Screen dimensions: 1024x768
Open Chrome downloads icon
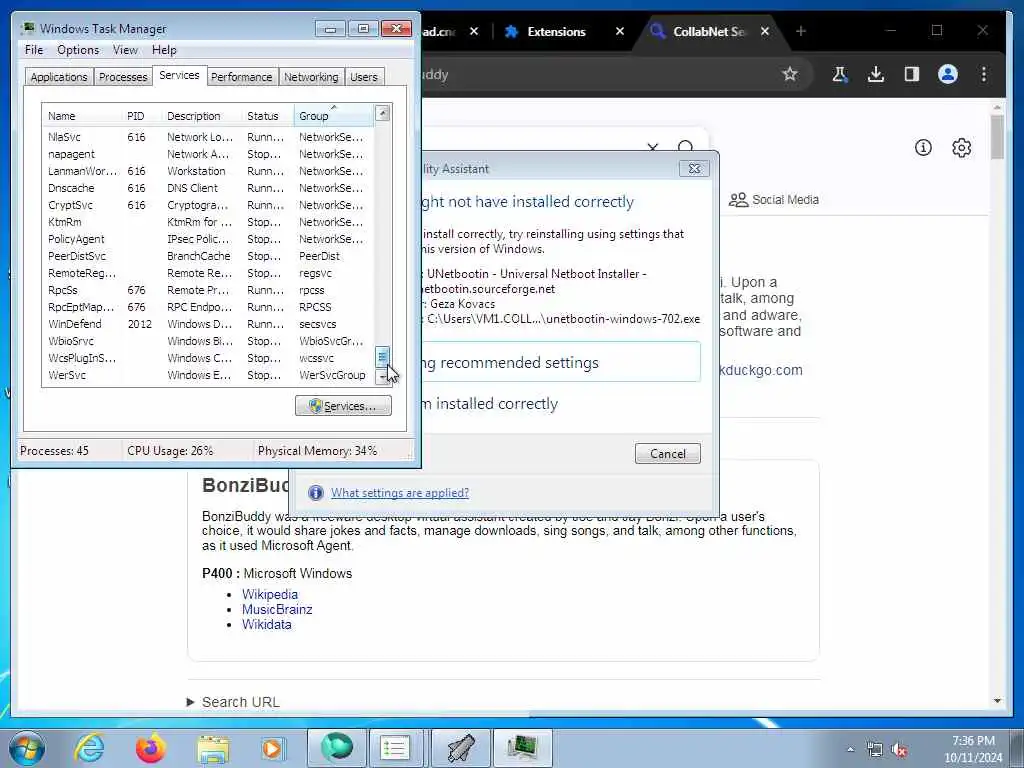coord(876,74)
